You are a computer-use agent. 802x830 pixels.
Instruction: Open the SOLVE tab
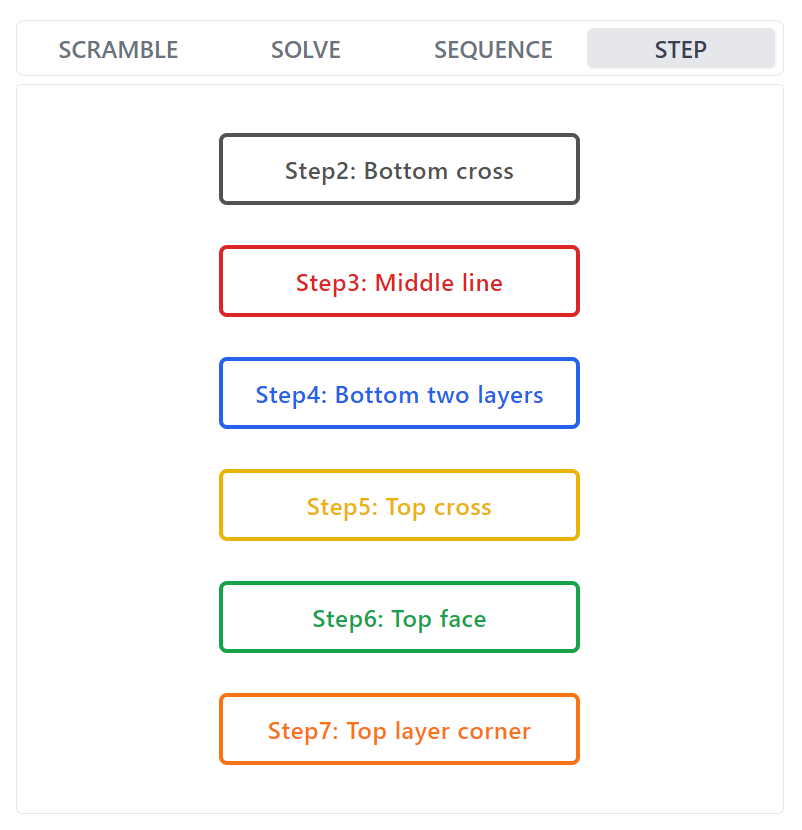coord(306,49)
